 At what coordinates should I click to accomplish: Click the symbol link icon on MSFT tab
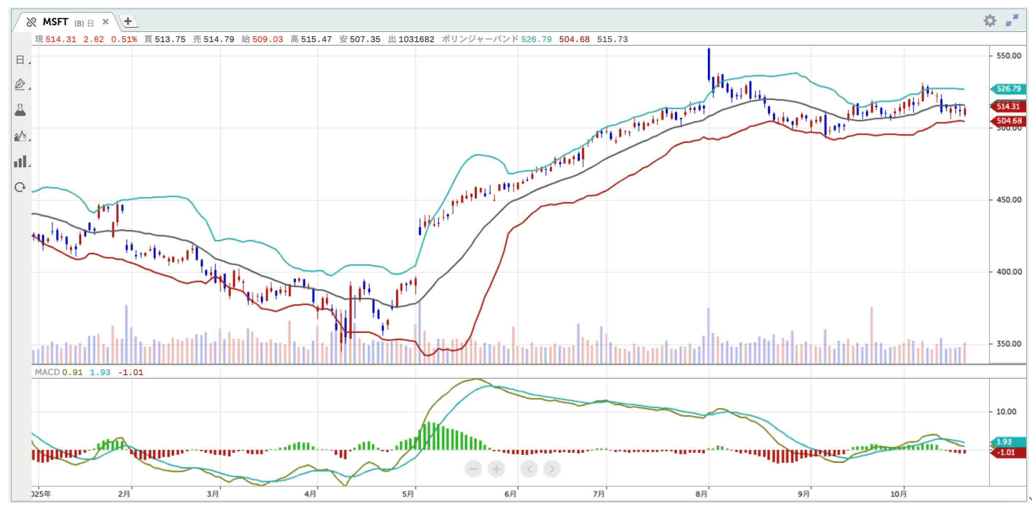click(31, 21)
